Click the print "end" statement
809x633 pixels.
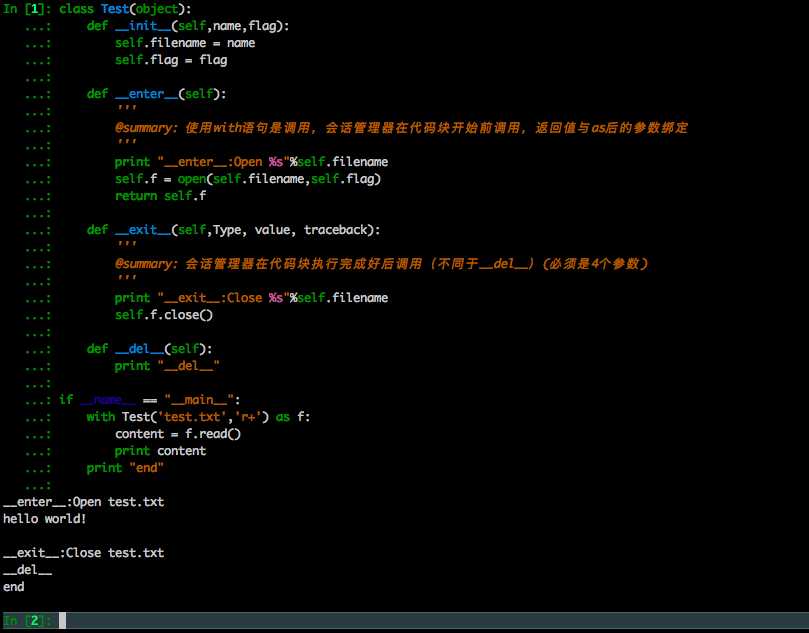(125, 468)
